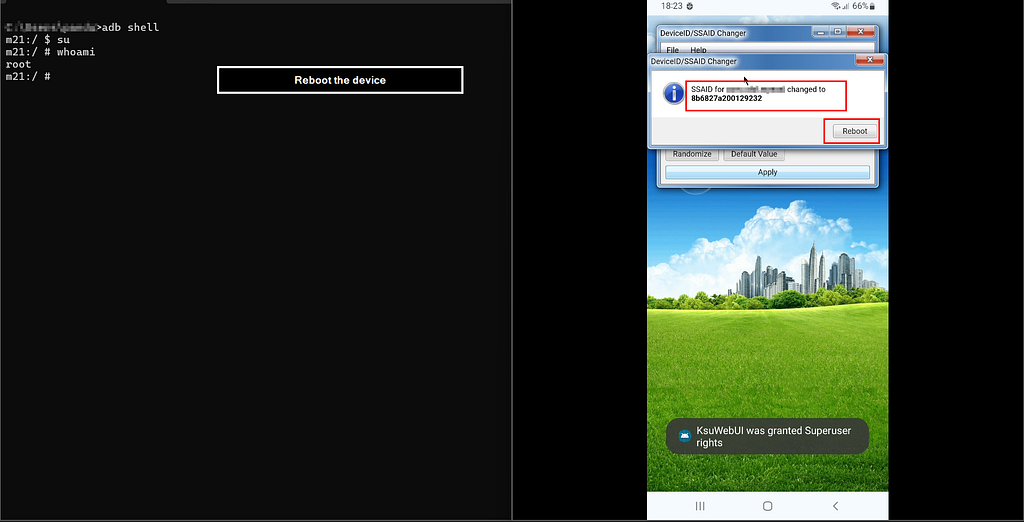Tap the Android recent apps icon
Viewport: 1024px width, 522px height.
(x=700, y=506)
